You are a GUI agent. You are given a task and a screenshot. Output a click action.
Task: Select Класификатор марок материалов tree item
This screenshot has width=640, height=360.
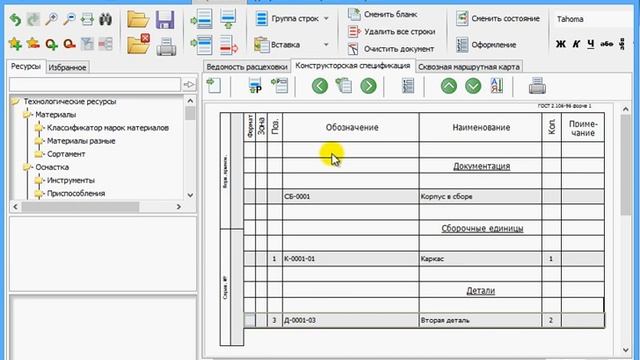pyautogui.click(x=108, y=128)
